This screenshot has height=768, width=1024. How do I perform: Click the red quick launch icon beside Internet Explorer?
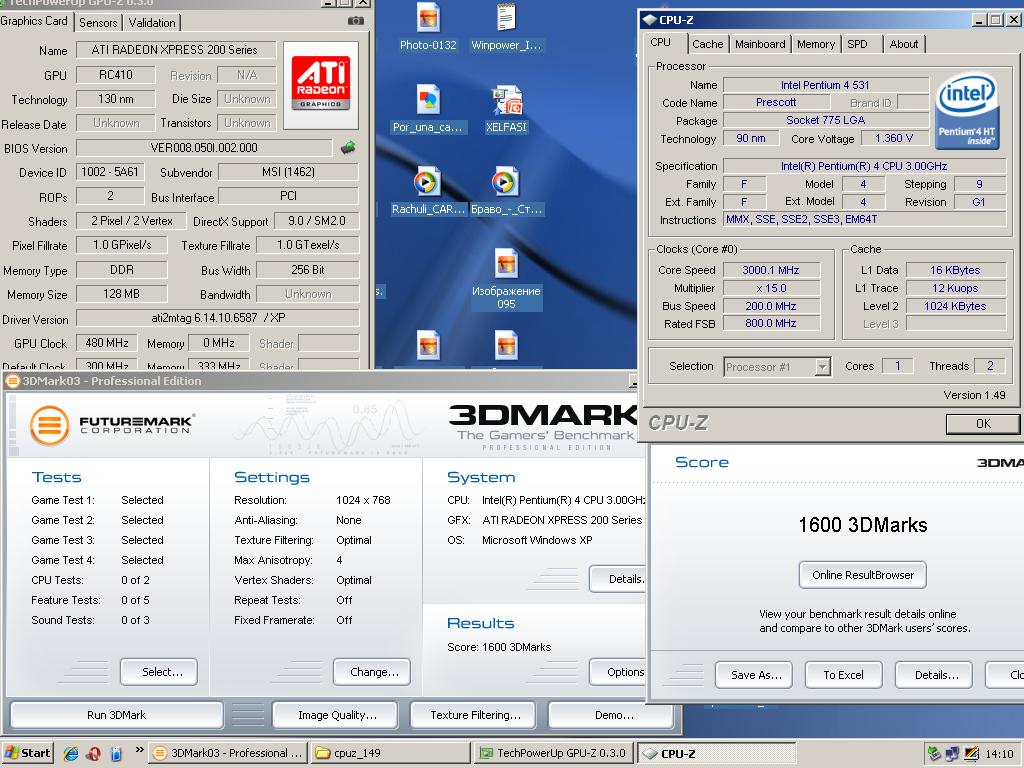click(x=93, y=753)
